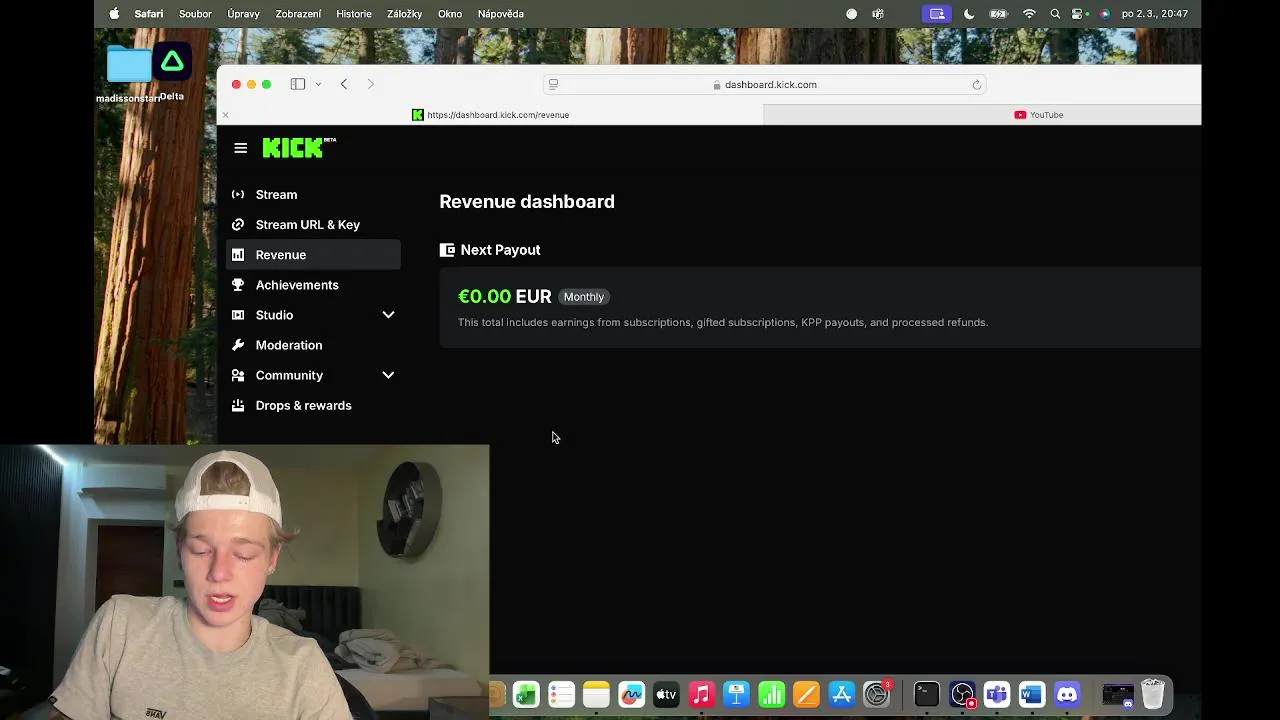
Task: Go forward in Safari
Action: pyautogui.click(x=370, y=84)
